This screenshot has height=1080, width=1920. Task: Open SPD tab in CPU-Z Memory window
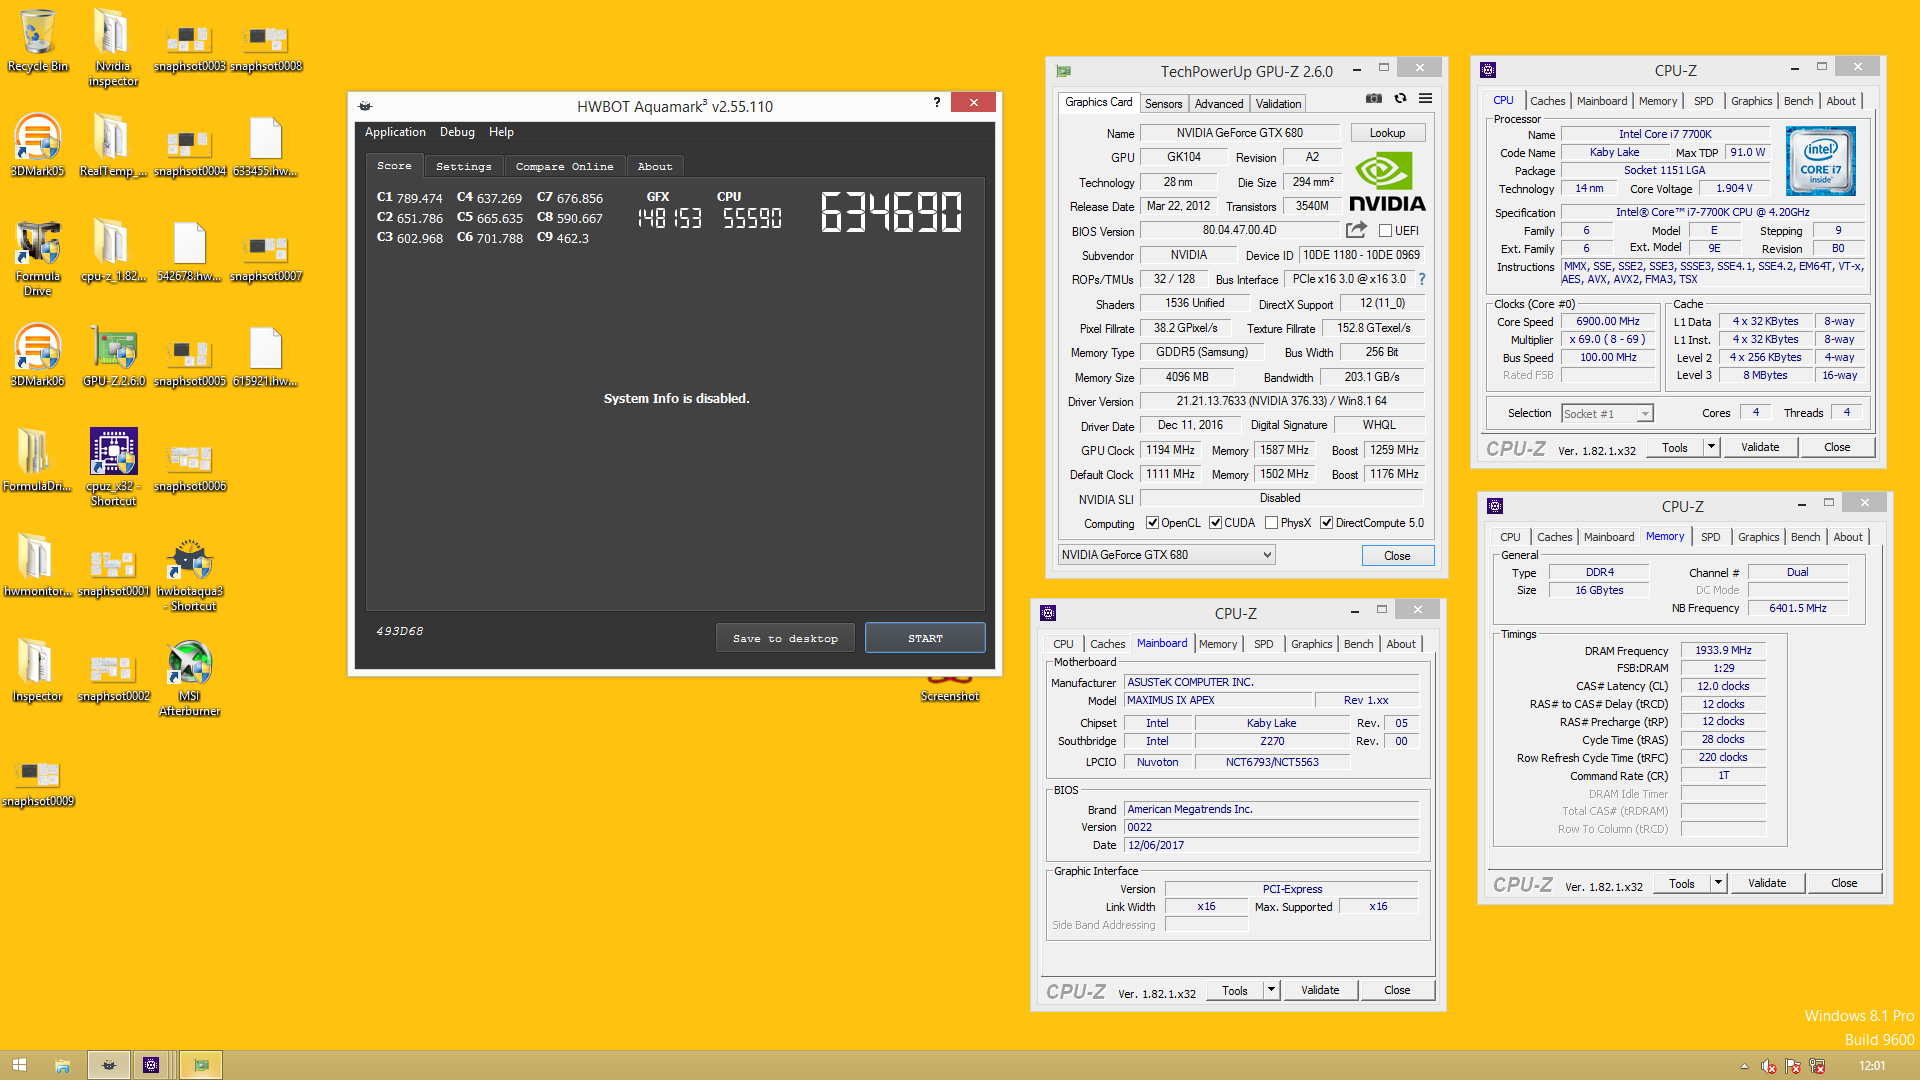tap(1710, 537)
